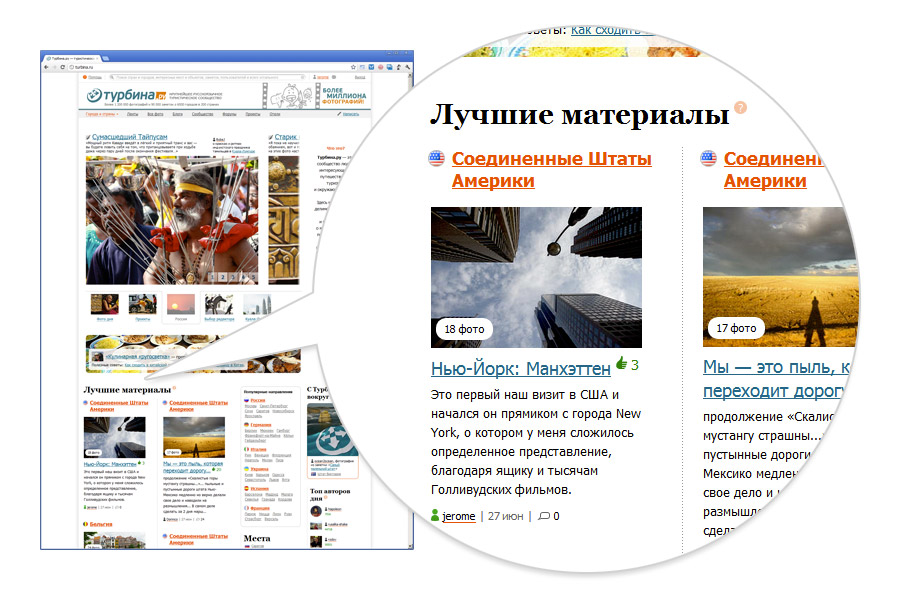Screen dimensions: 900x600
Task: Click the browser window vertical scrollbar
Action: (x=410, y=310)
